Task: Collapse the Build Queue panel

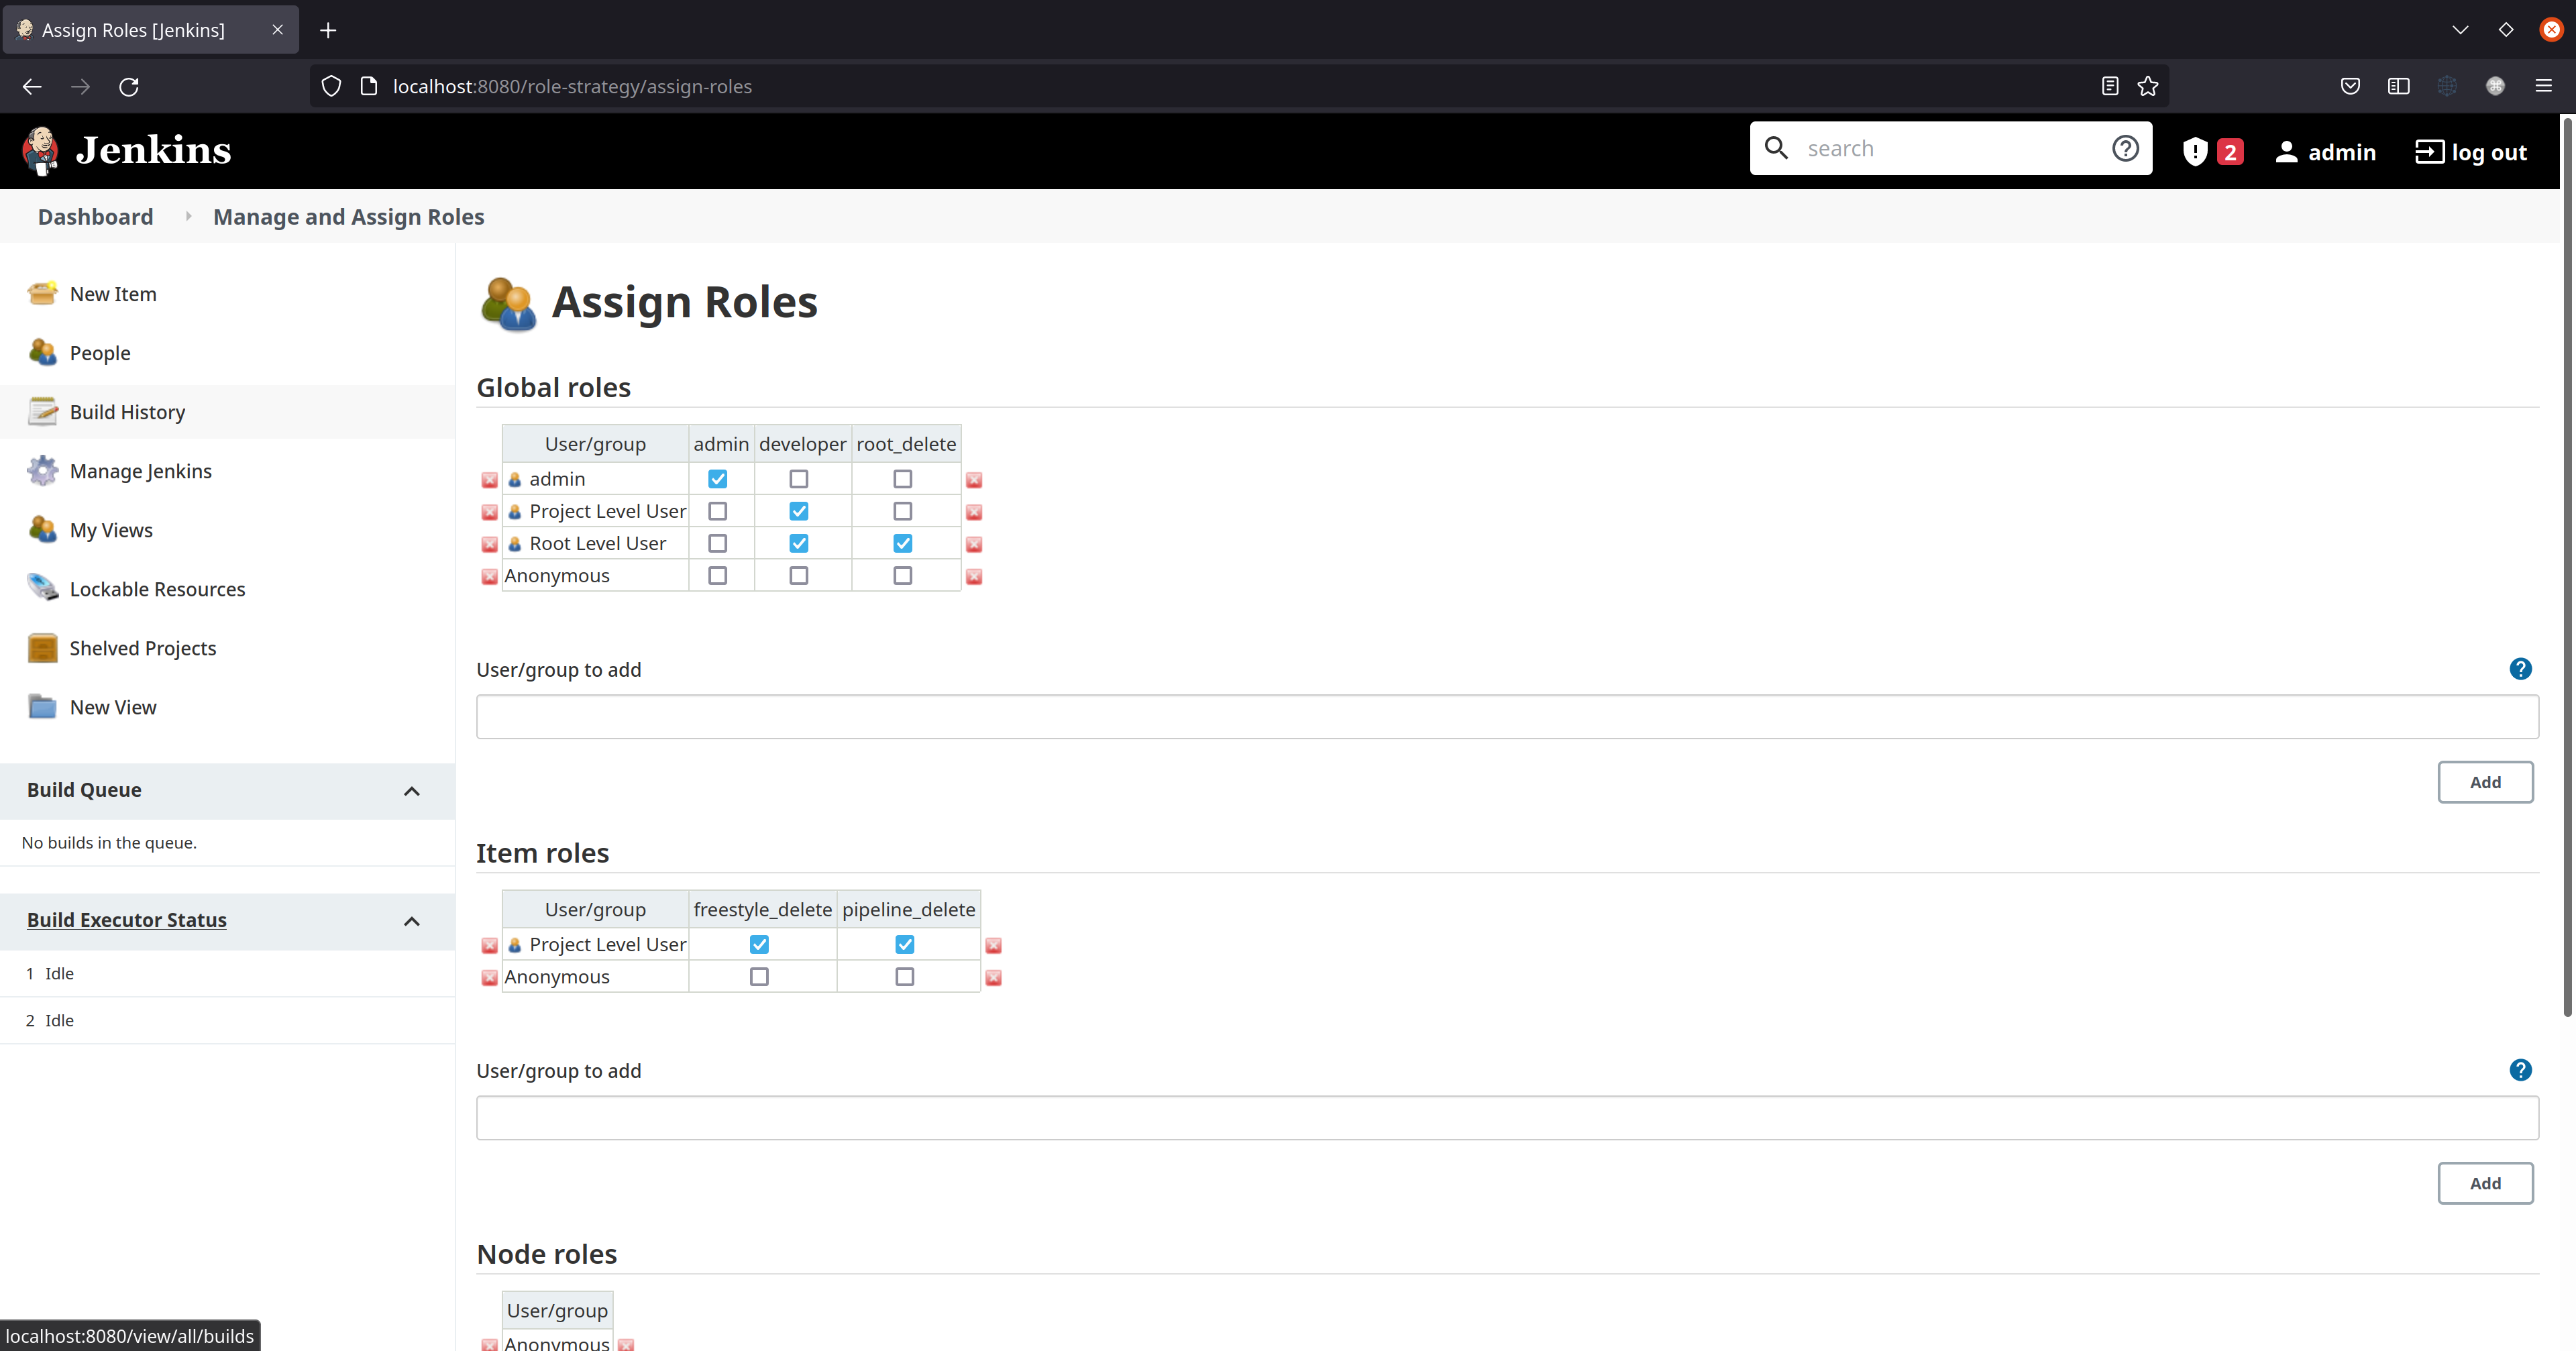Action: [x=411, y=791]
